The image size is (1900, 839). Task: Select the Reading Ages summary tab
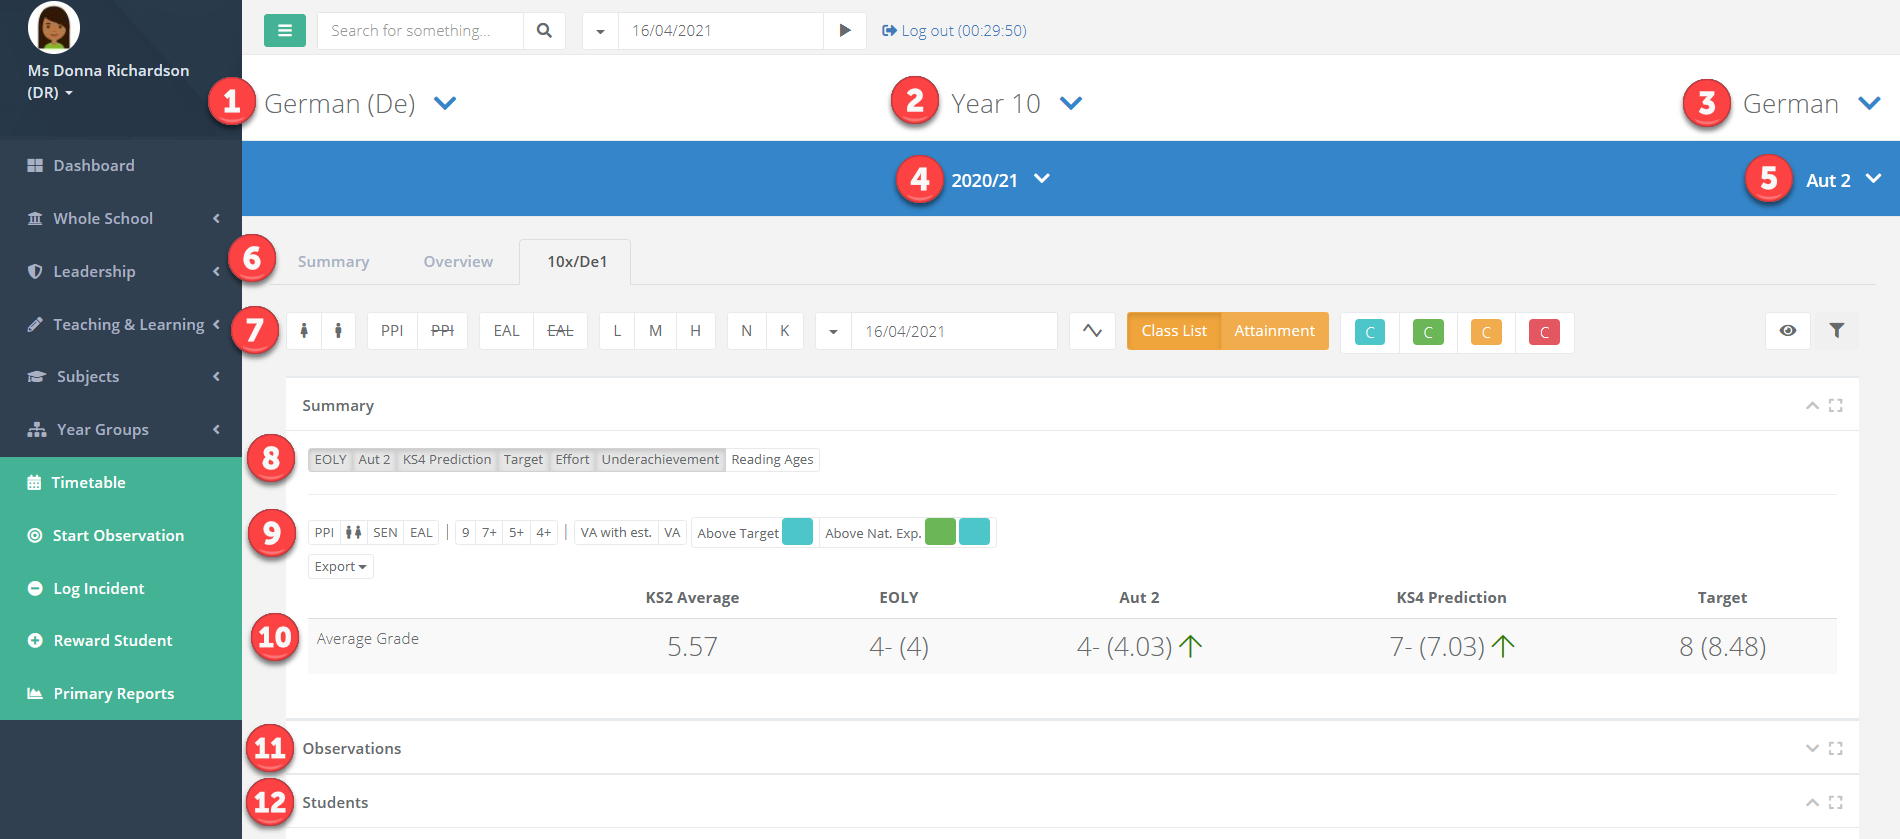click(x=772, y=460)
